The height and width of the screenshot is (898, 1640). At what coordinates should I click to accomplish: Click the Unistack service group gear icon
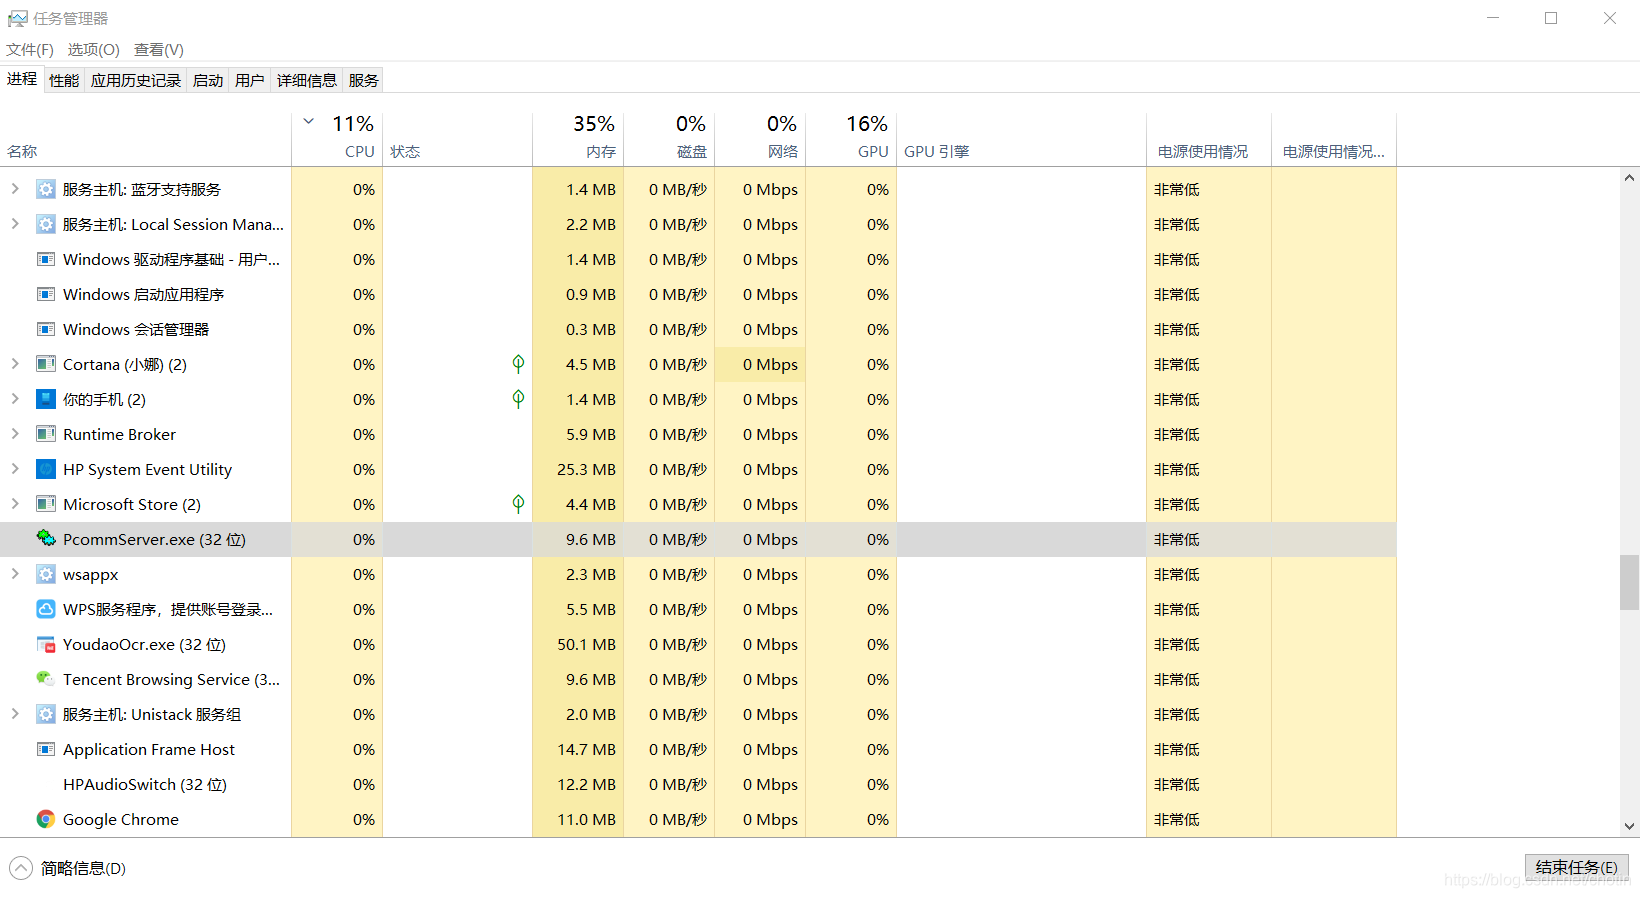click(46, 714)
